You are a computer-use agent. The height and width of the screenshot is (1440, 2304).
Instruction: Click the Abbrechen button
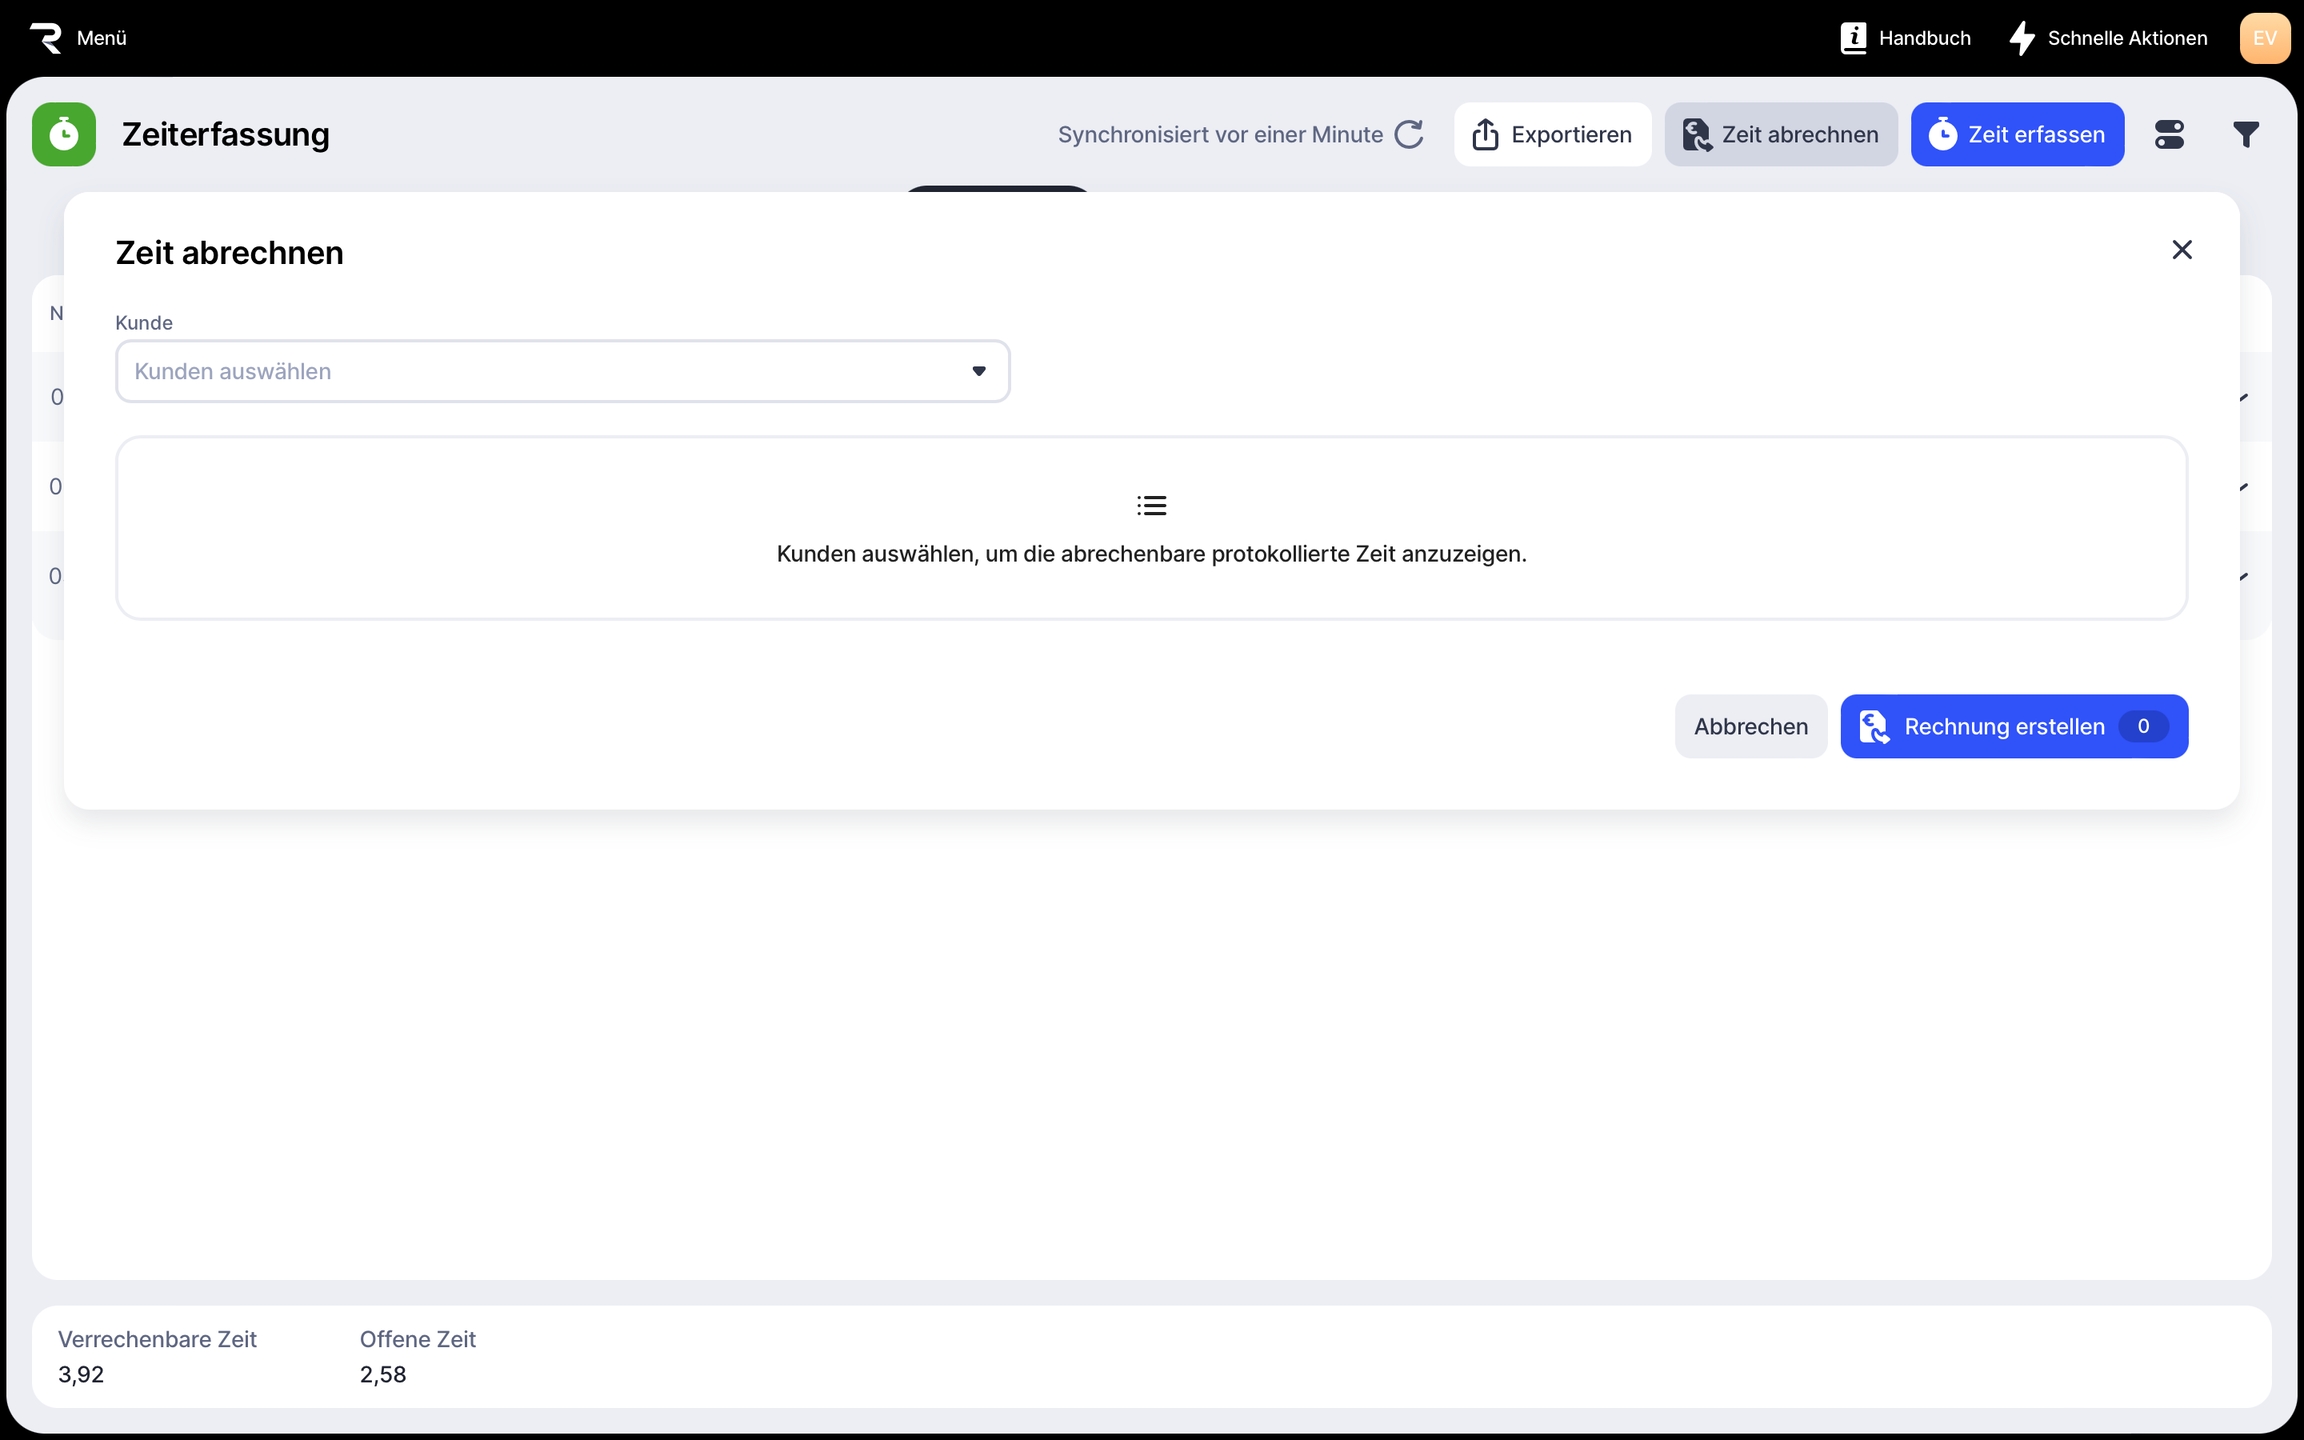point(1750,726)
